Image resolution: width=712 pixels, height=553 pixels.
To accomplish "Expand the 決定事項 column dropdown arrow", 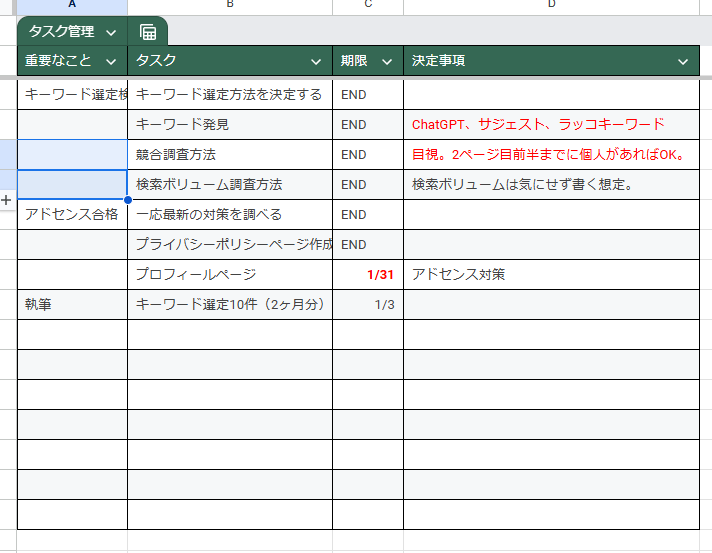I will point(683,61).
